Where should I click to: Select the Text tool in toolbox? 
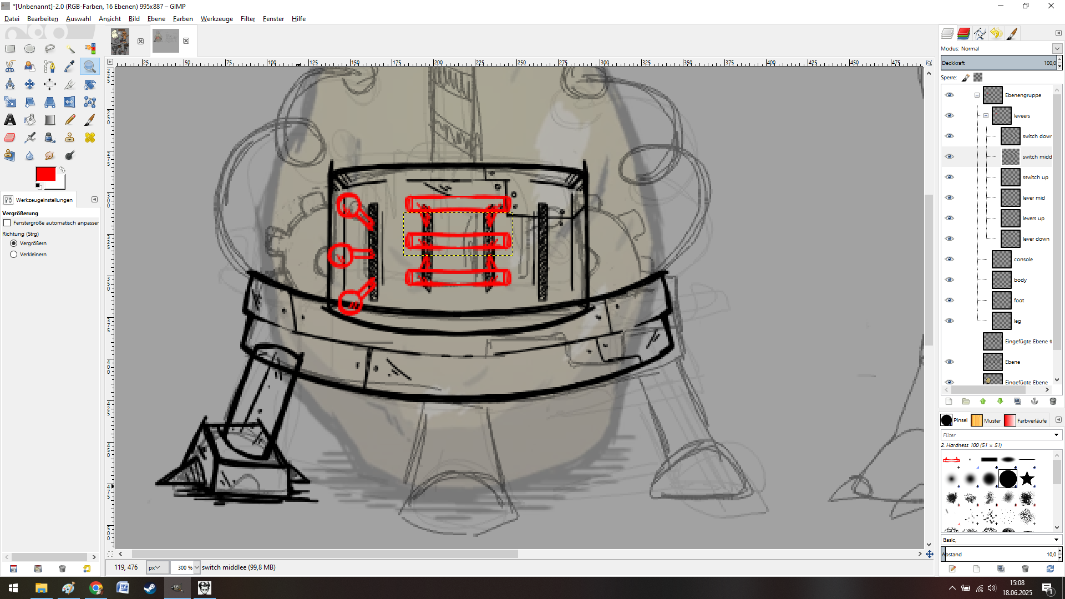9,119
